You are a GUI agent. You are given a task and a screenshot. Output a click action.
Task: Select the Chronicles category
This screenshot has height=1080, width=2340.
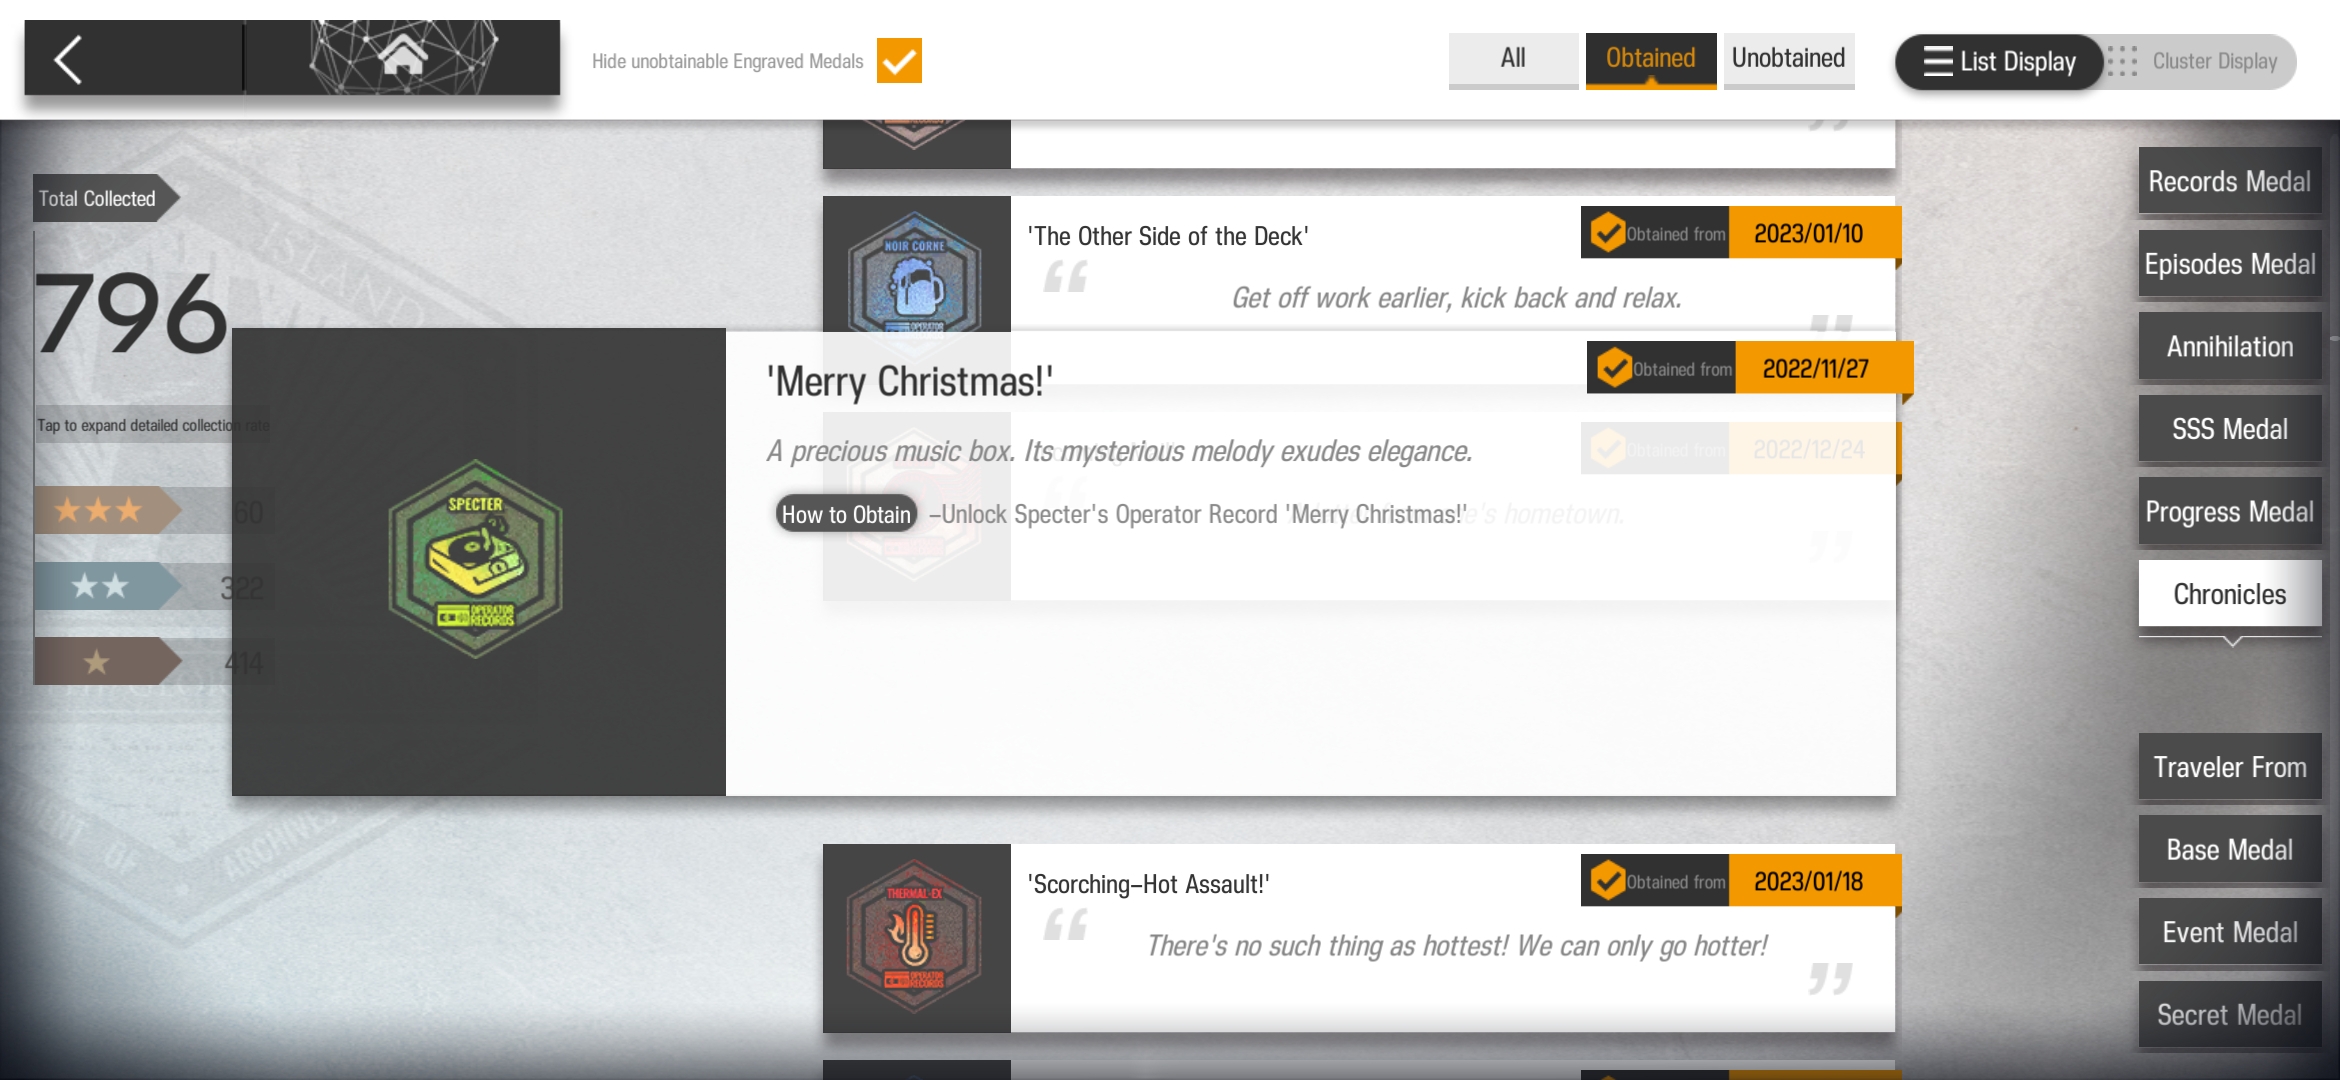coord(2230,594)
